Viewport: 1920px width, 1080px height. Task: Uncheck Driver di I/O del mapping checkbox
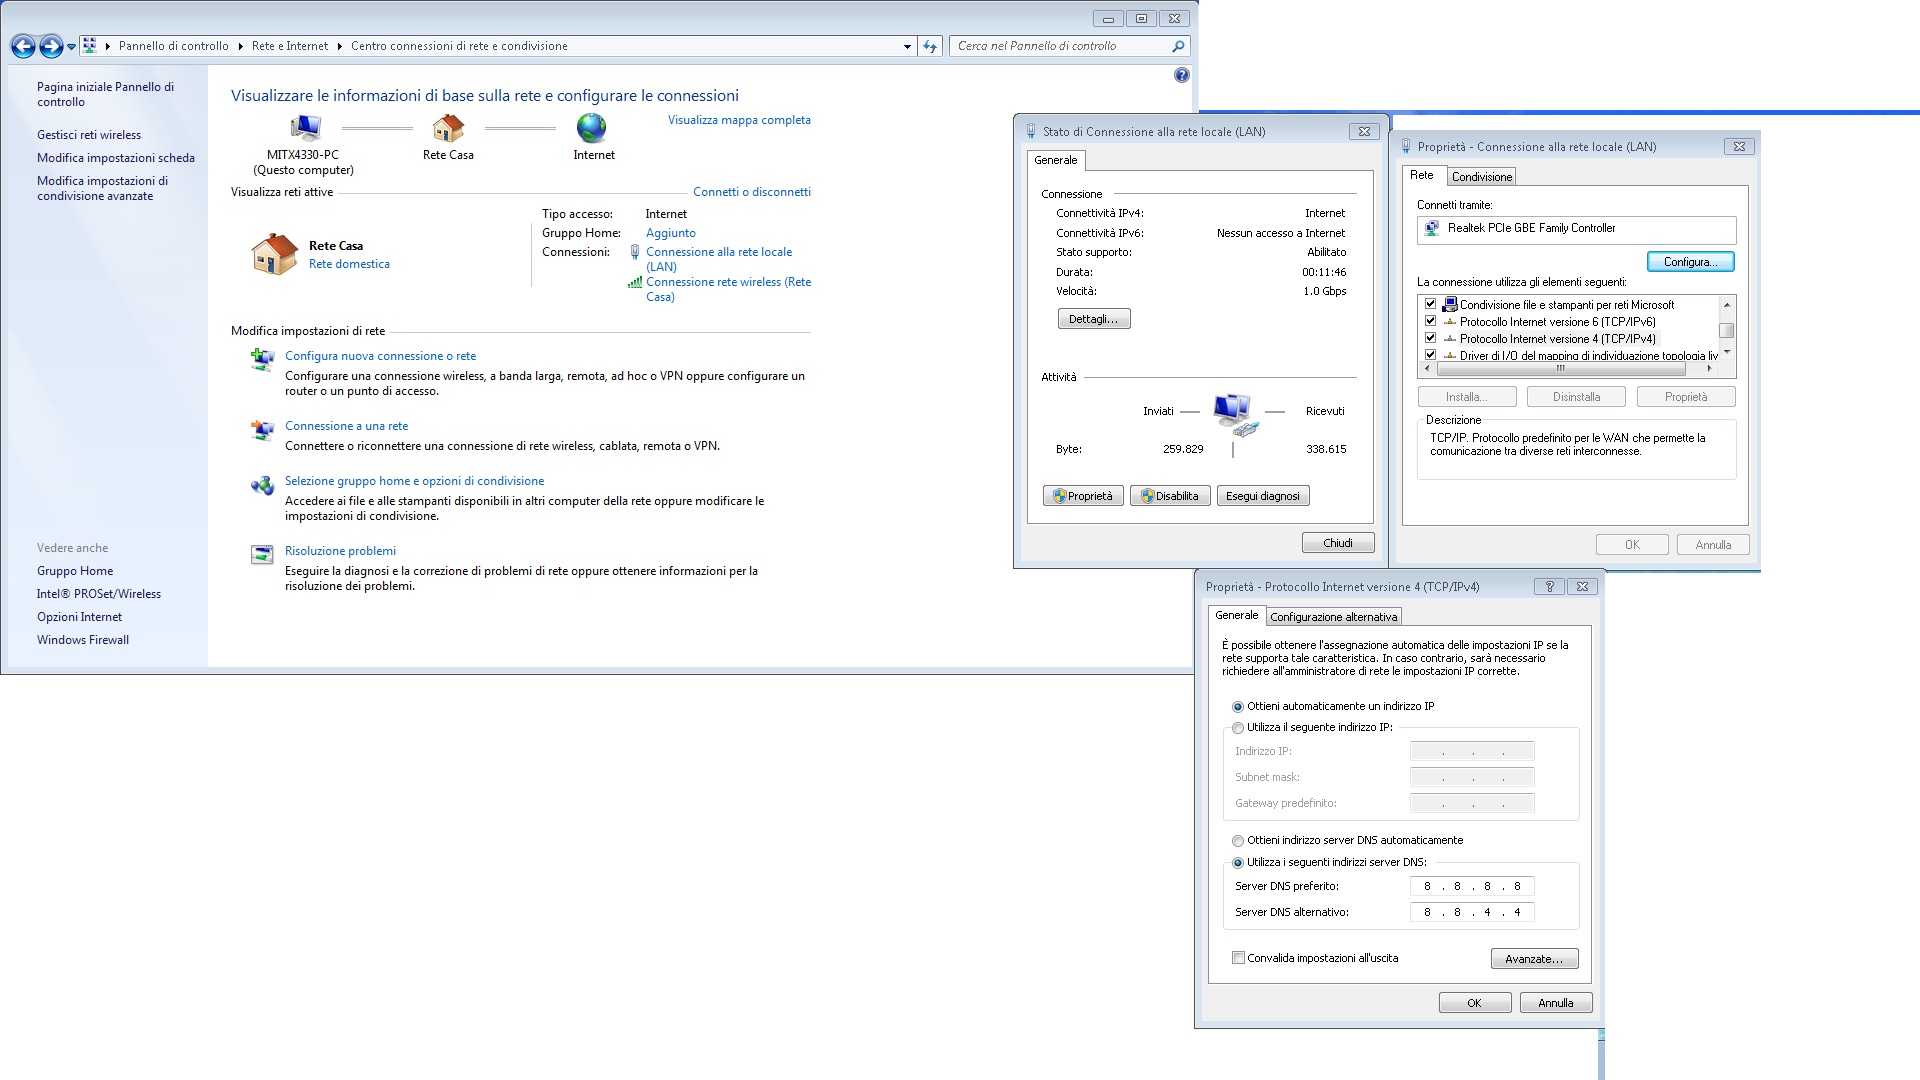pos(1430,355)
